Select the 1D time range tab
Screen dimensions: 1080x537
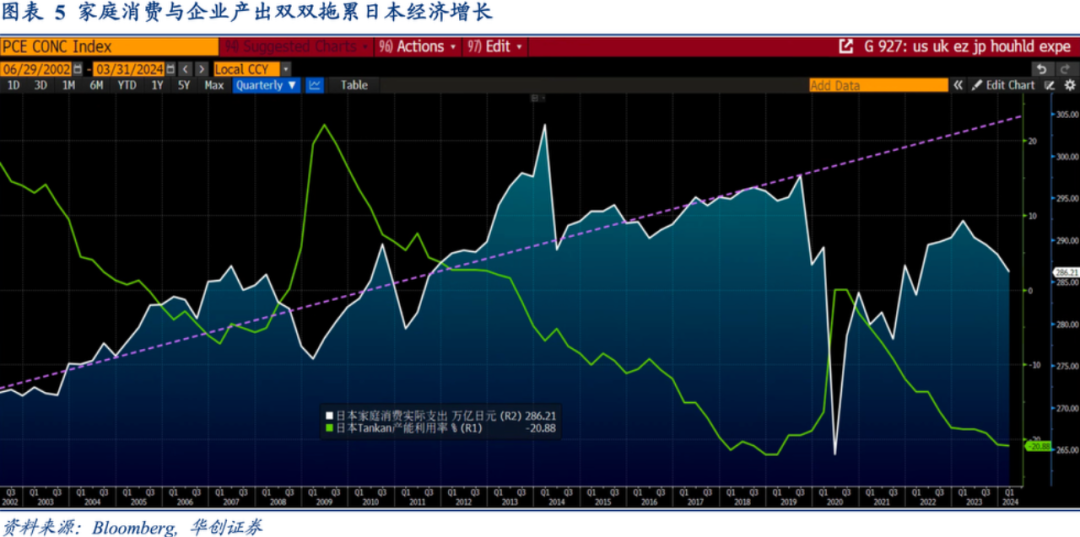tap(14, 85)
